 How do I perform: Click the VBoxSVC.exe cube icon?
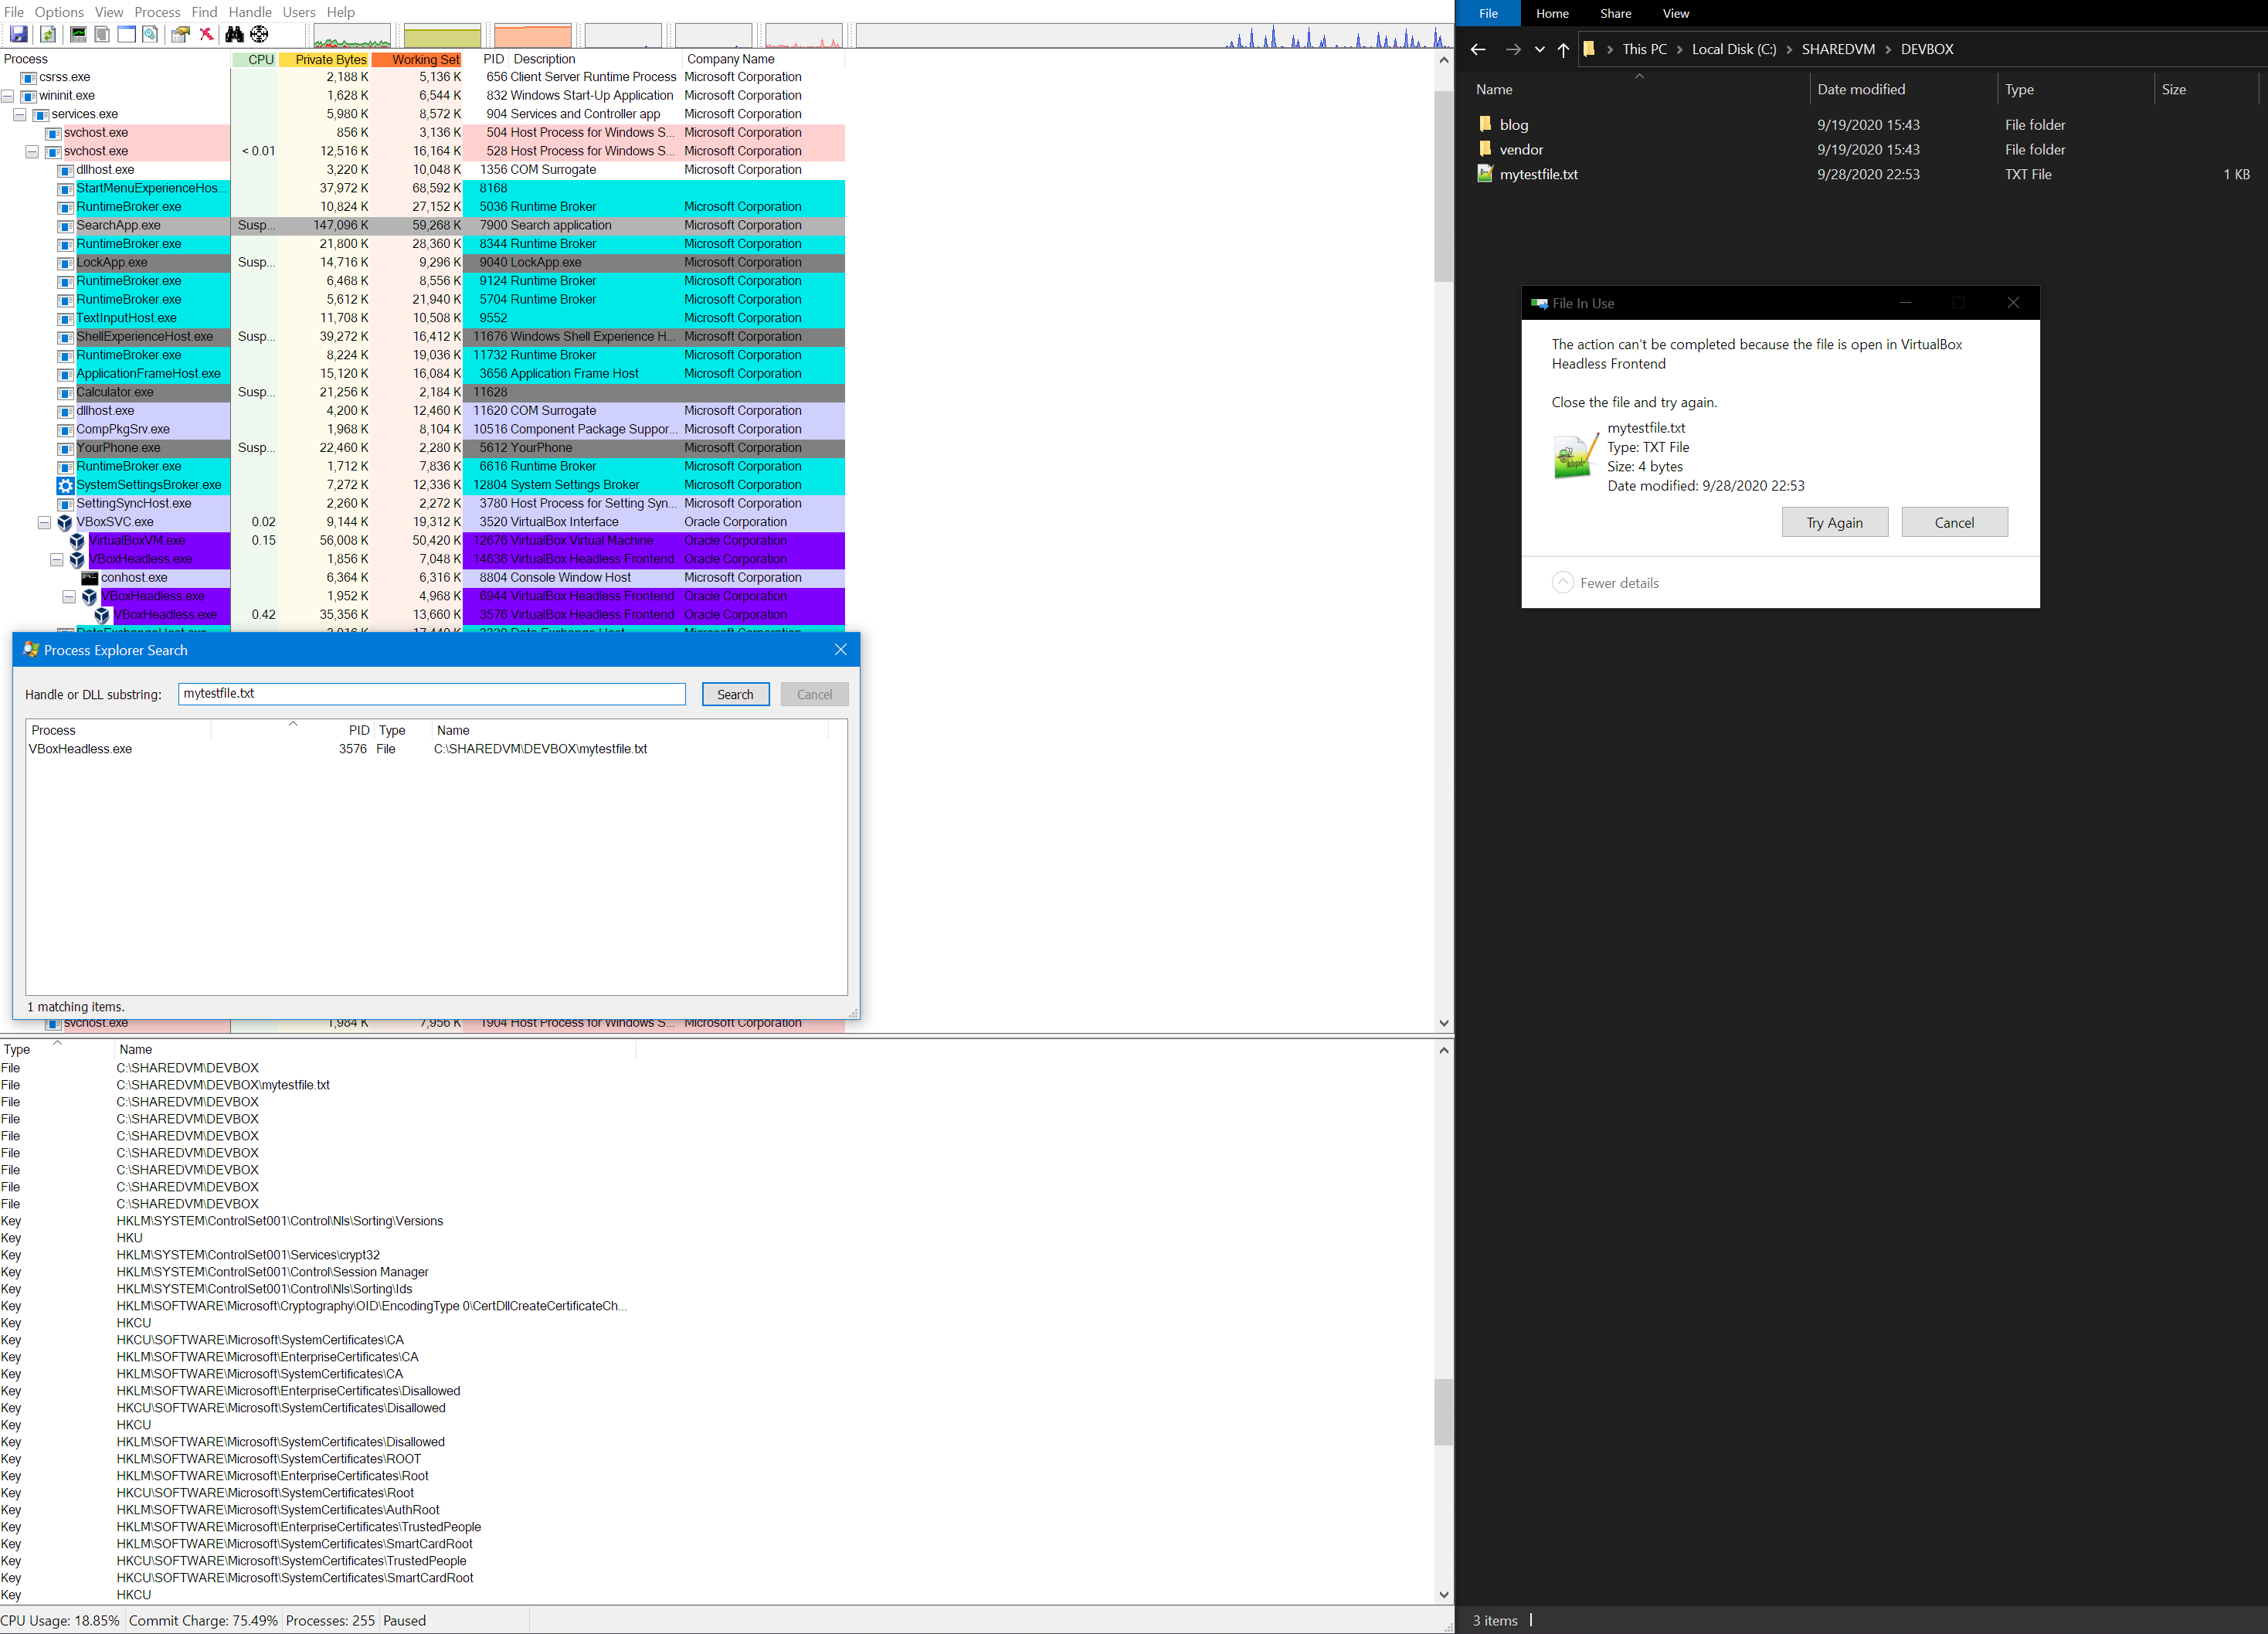(x=64, y=522)
